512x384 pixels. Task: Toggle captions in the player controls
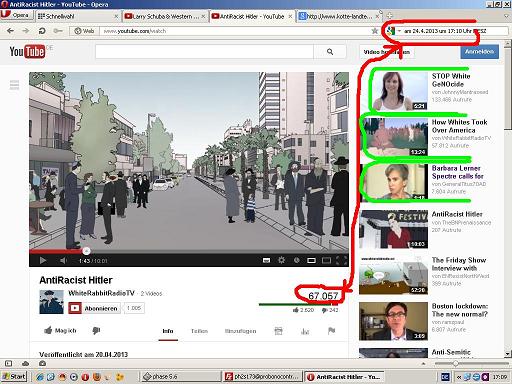click(266, 260)
